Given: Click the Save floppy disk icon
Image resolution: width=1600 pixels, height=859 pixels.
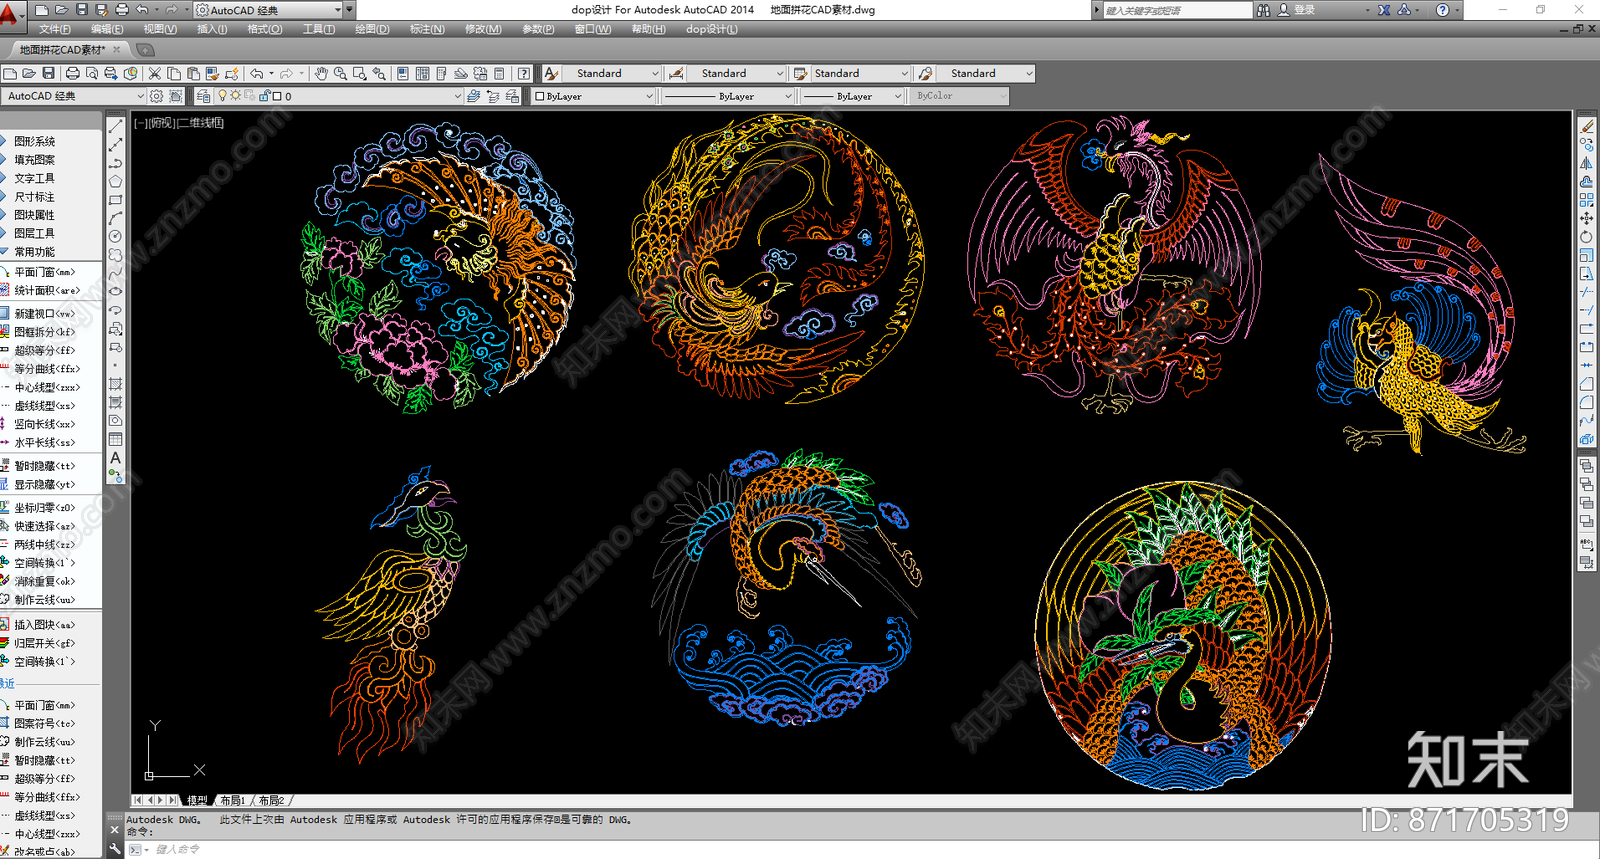Looking at the screenshot, I should click(x=48, y=73).
